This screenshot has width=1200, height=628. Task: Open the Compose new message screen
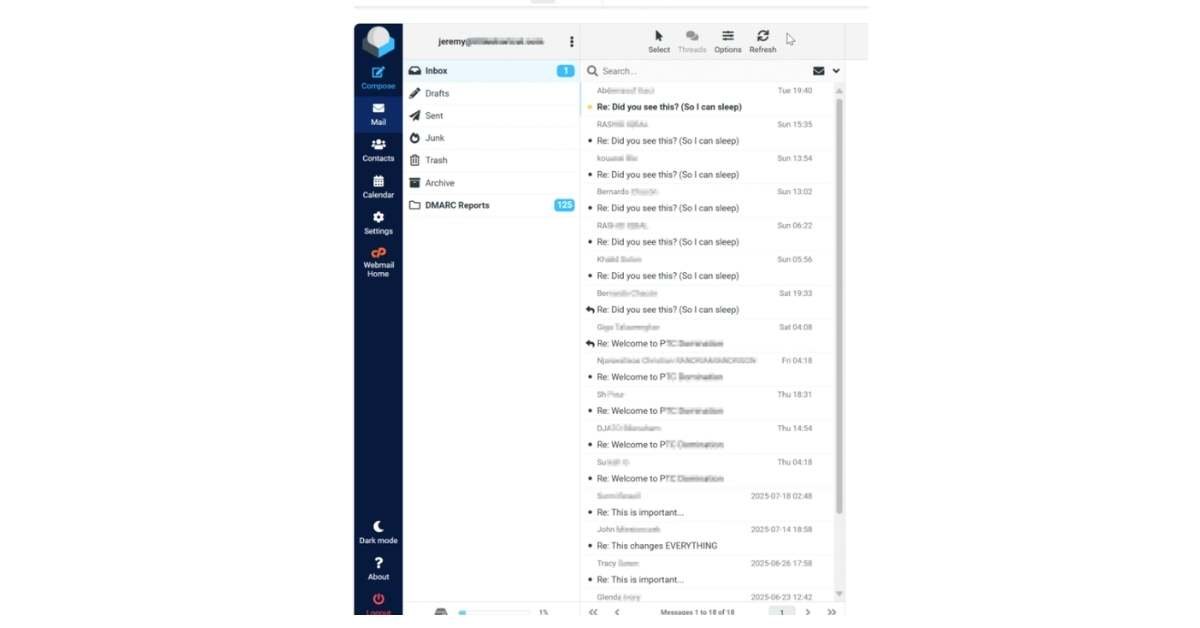tap(378, 78)
